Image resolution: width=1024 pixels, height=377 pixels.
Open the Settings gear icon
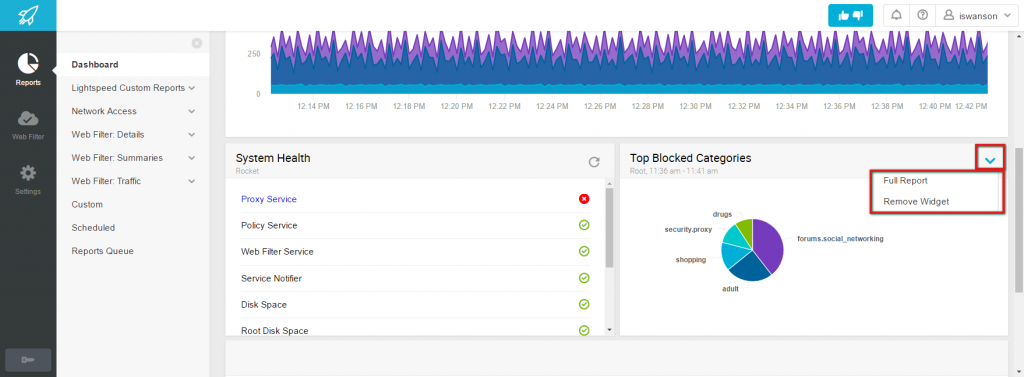[28, 173]
